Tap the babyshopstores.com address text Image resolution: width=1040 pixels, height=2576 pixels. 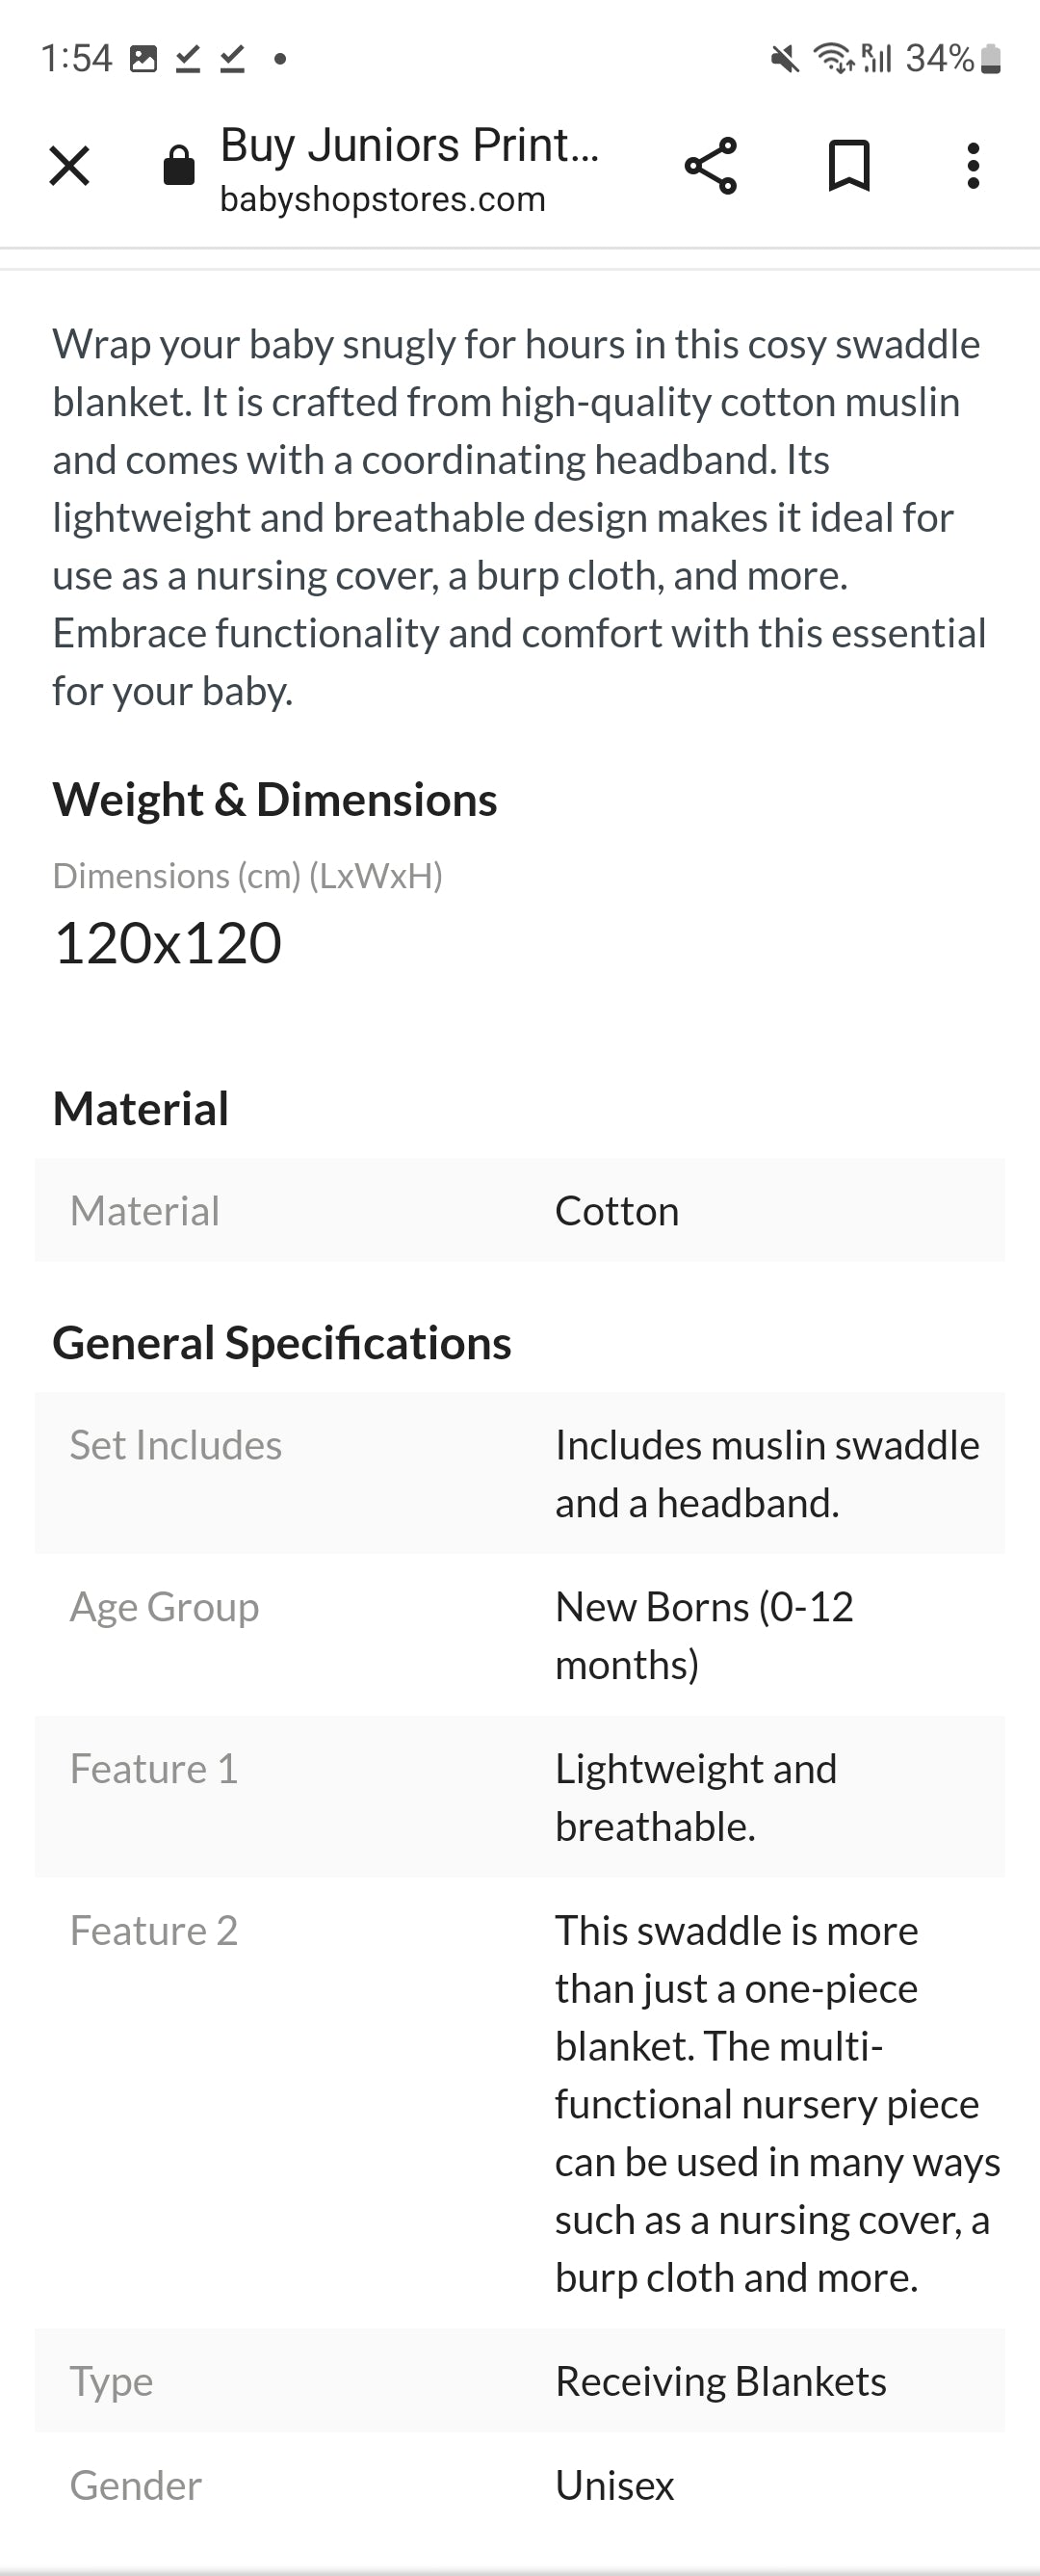(383, 199)
